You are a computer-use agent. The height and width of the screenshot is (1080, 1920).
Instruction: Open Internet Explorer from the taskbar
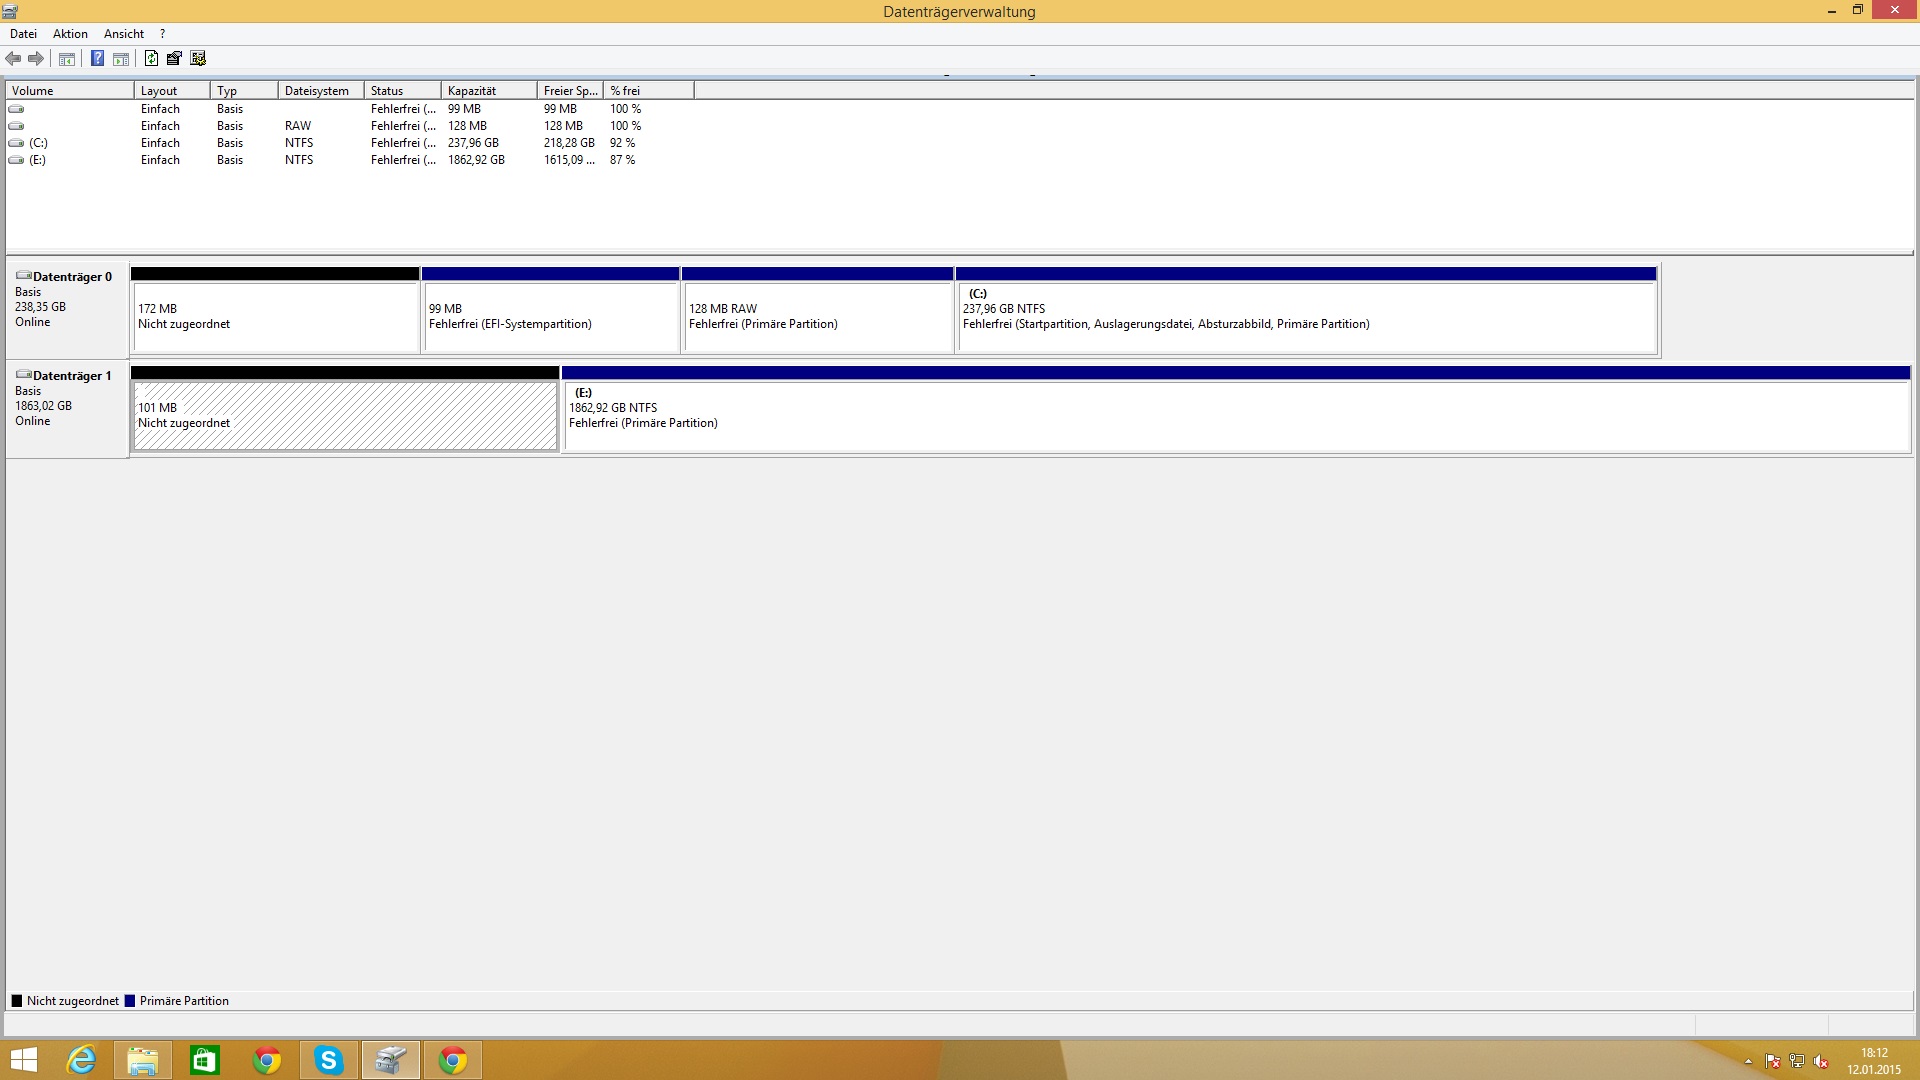pyautogui.click(x=80, y=1060)
